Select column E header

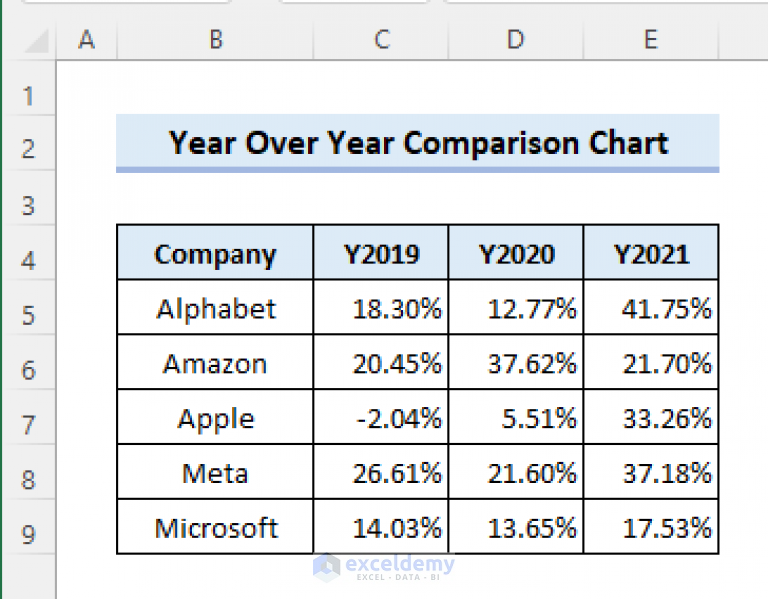651,39
